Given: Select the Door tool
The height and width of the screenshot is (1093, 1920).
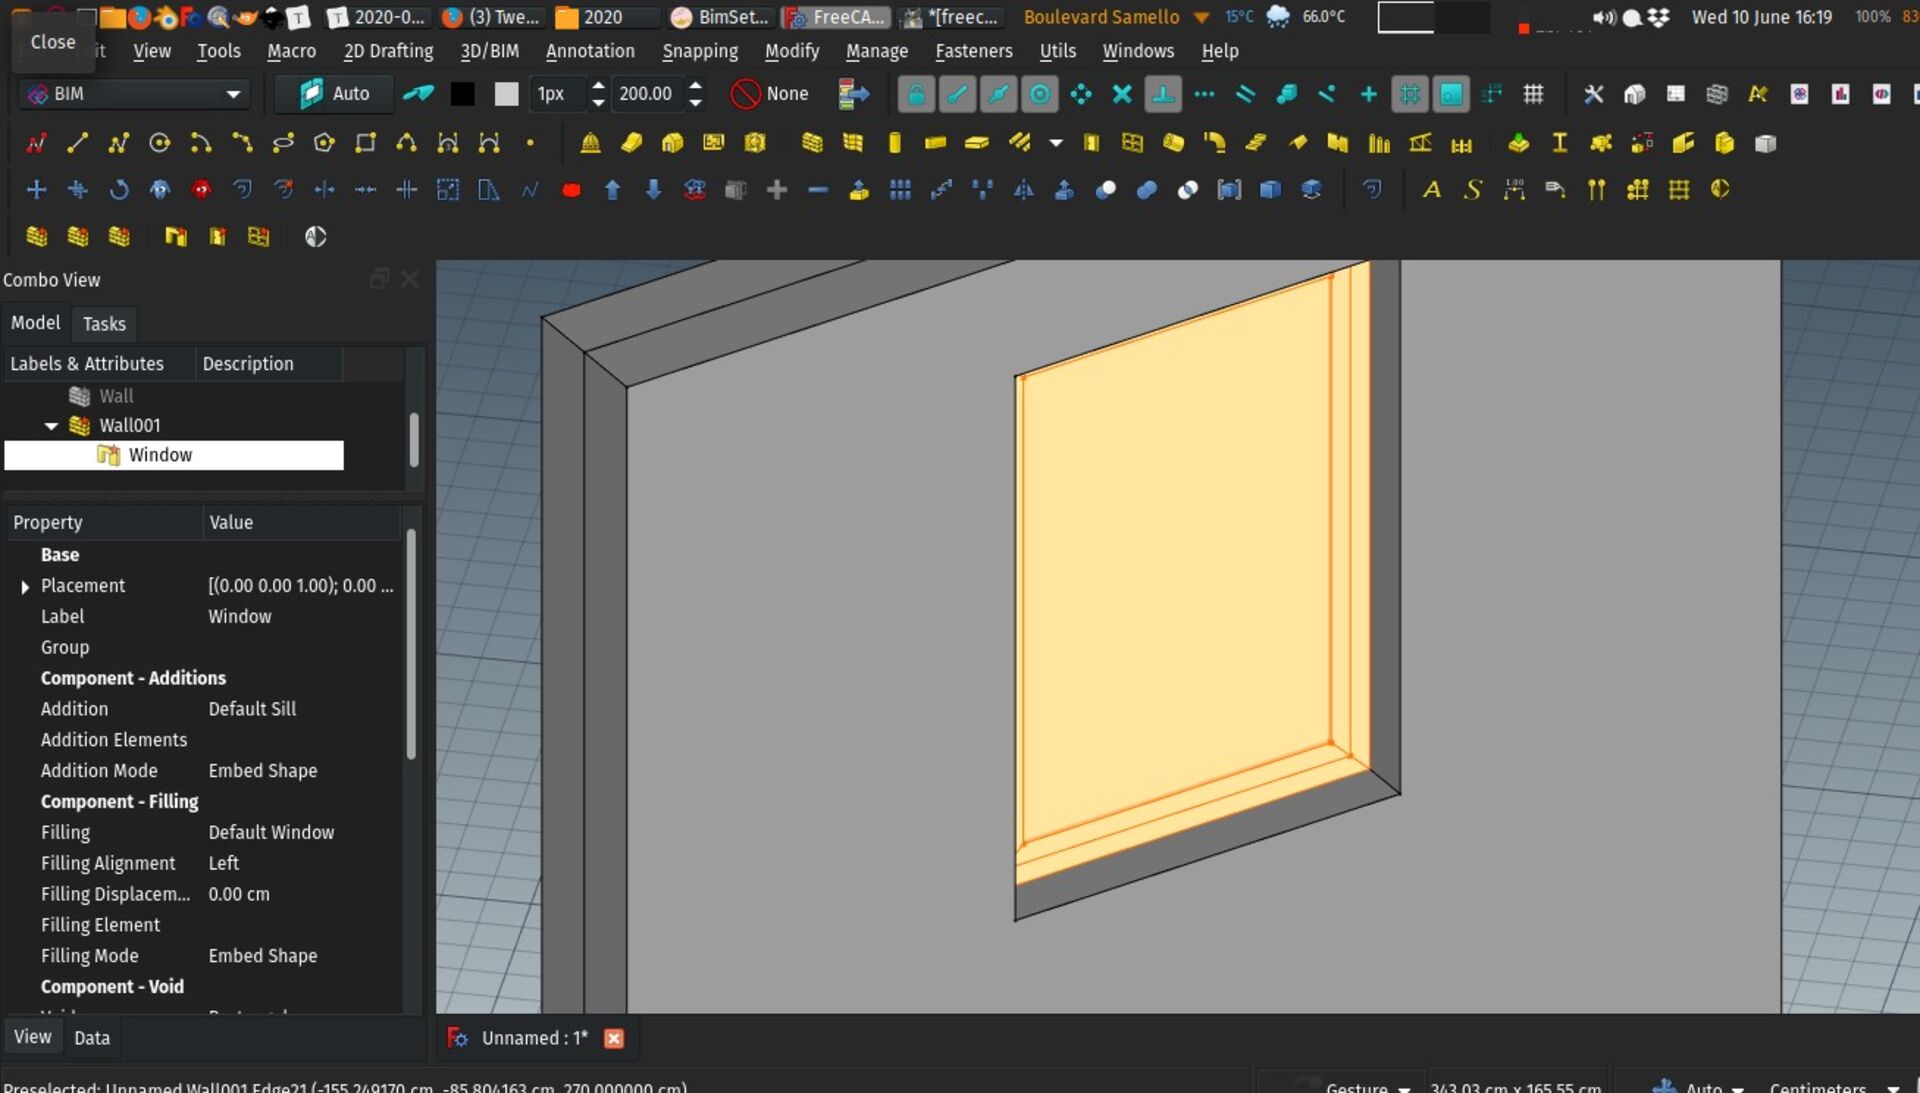Looking at the screenshot, I should [1091, 143].
